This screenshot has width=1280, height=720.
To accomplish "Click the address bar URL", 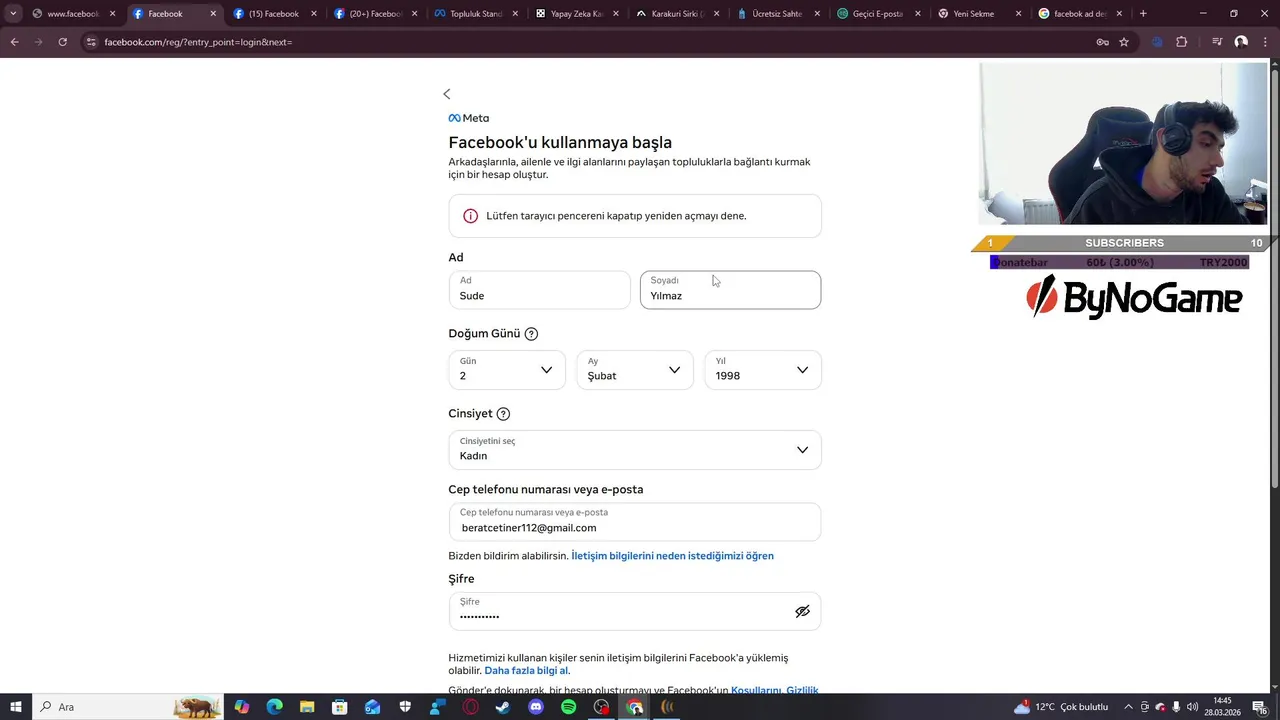I will point(198,42).
